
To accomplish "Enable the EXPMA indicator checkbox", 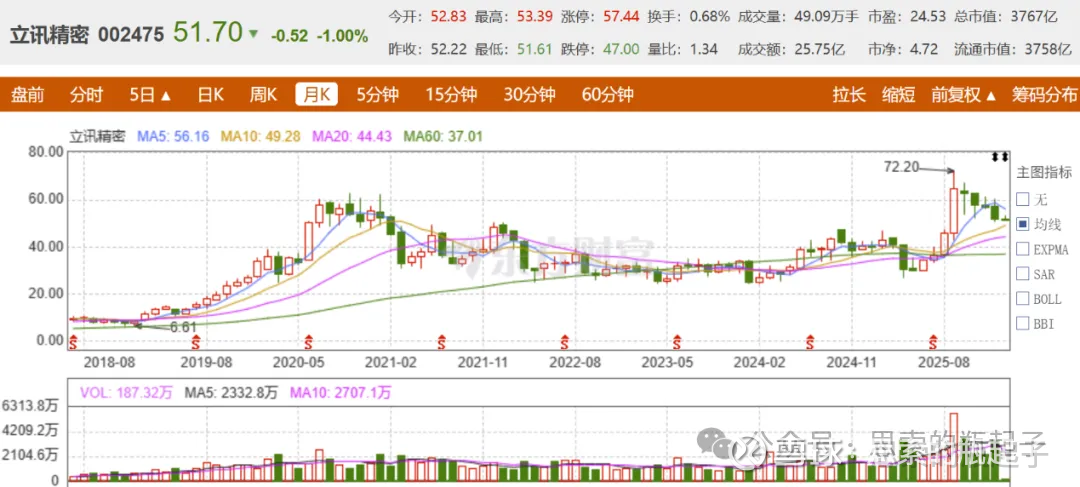I will click(1022, 249).
